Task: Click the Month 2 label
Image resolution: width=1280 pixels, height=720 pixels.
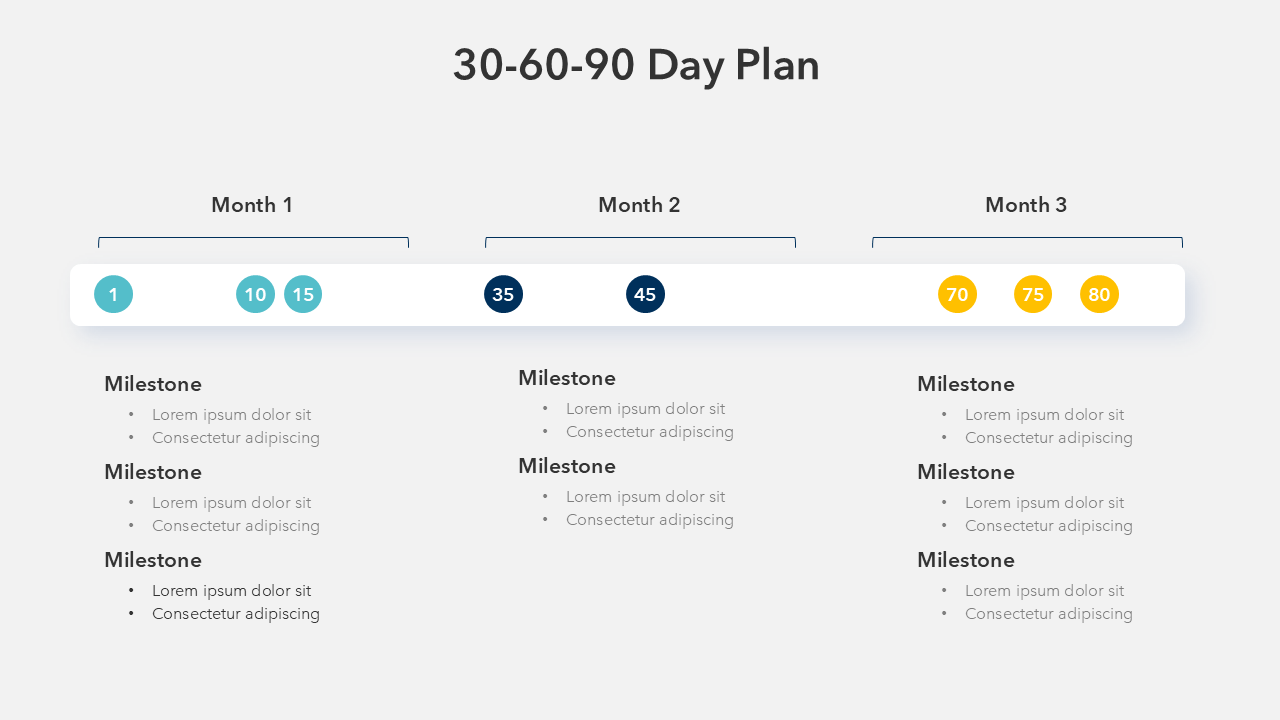Action: tap(639, 205)
